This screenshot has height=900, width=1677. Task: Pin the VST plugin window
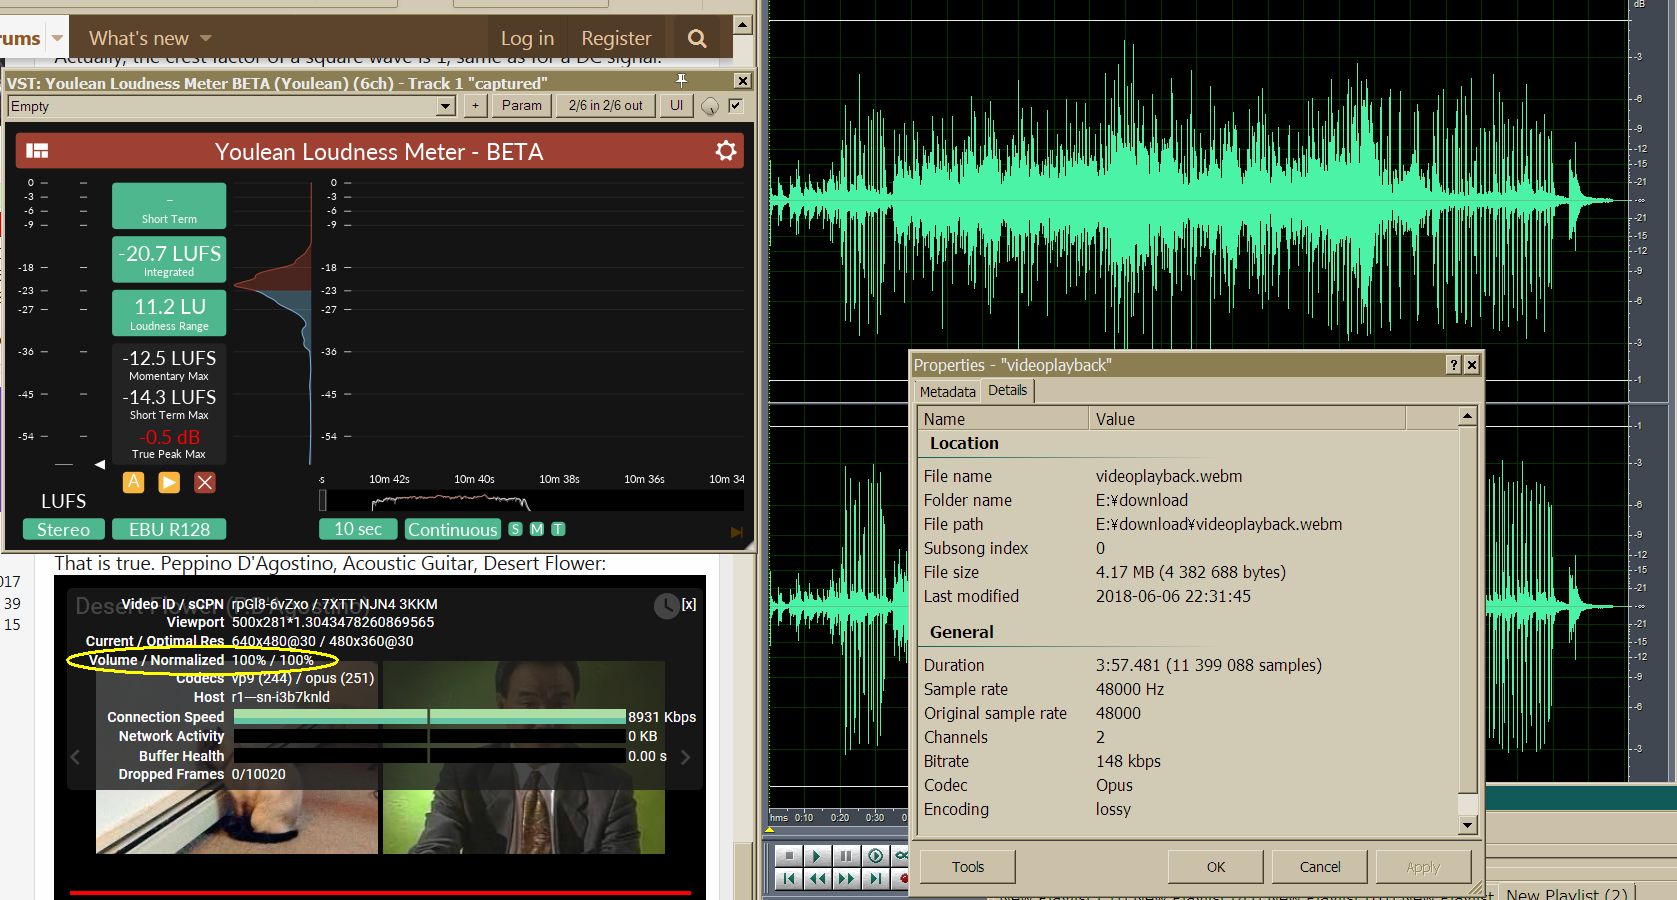681,80
